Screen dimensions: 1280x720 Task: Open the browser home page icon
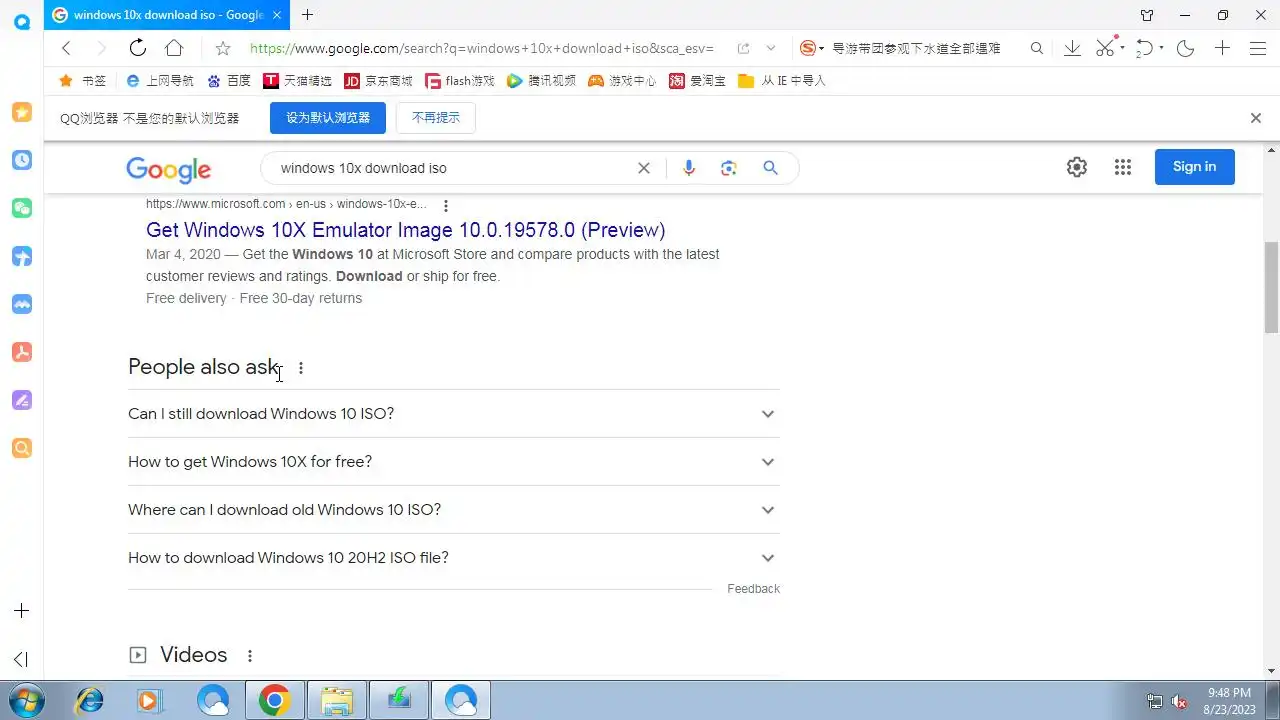pyautogui.click(x=174, y=48)
